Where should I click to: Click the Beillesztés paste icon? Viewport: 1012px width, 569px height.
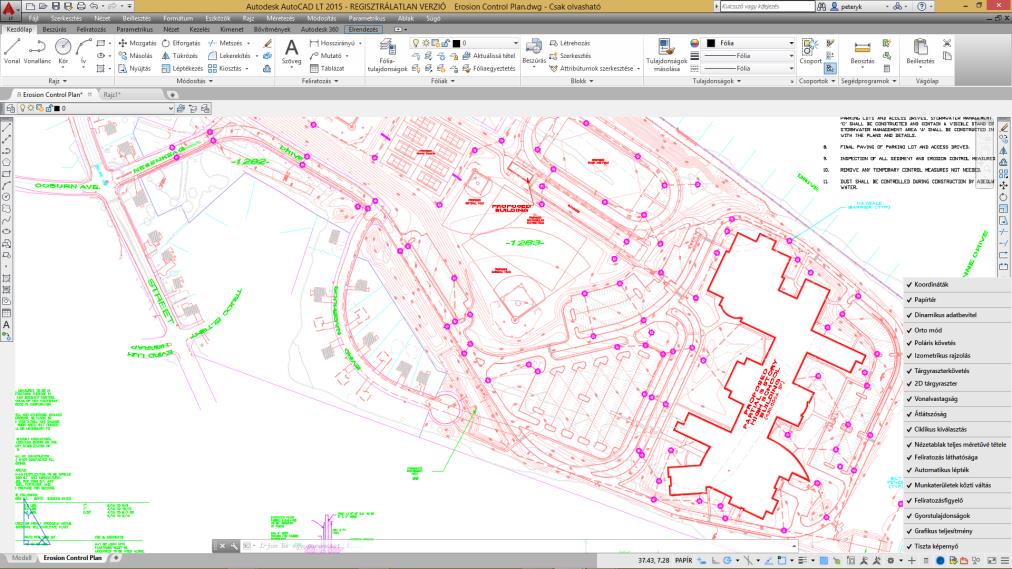pos(920,52)
